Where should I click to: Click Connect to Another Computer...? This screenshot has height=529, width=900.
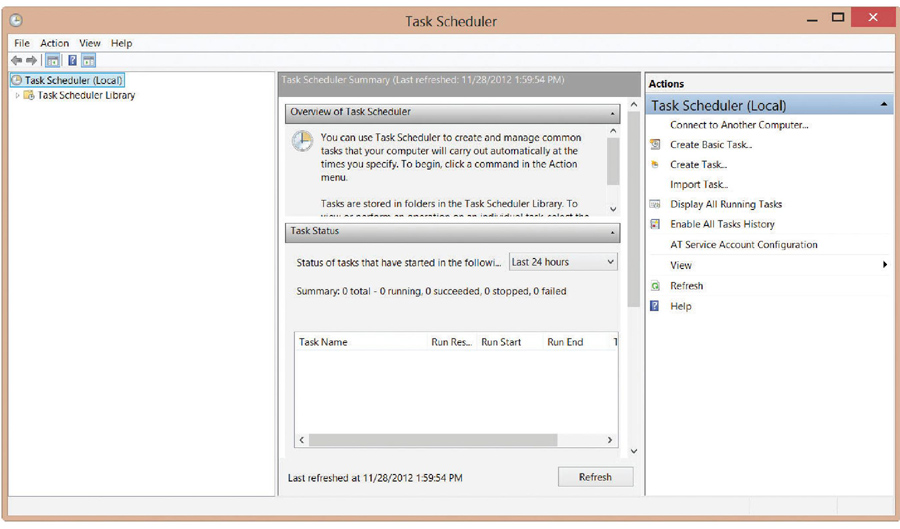click(x=739, y=125)
